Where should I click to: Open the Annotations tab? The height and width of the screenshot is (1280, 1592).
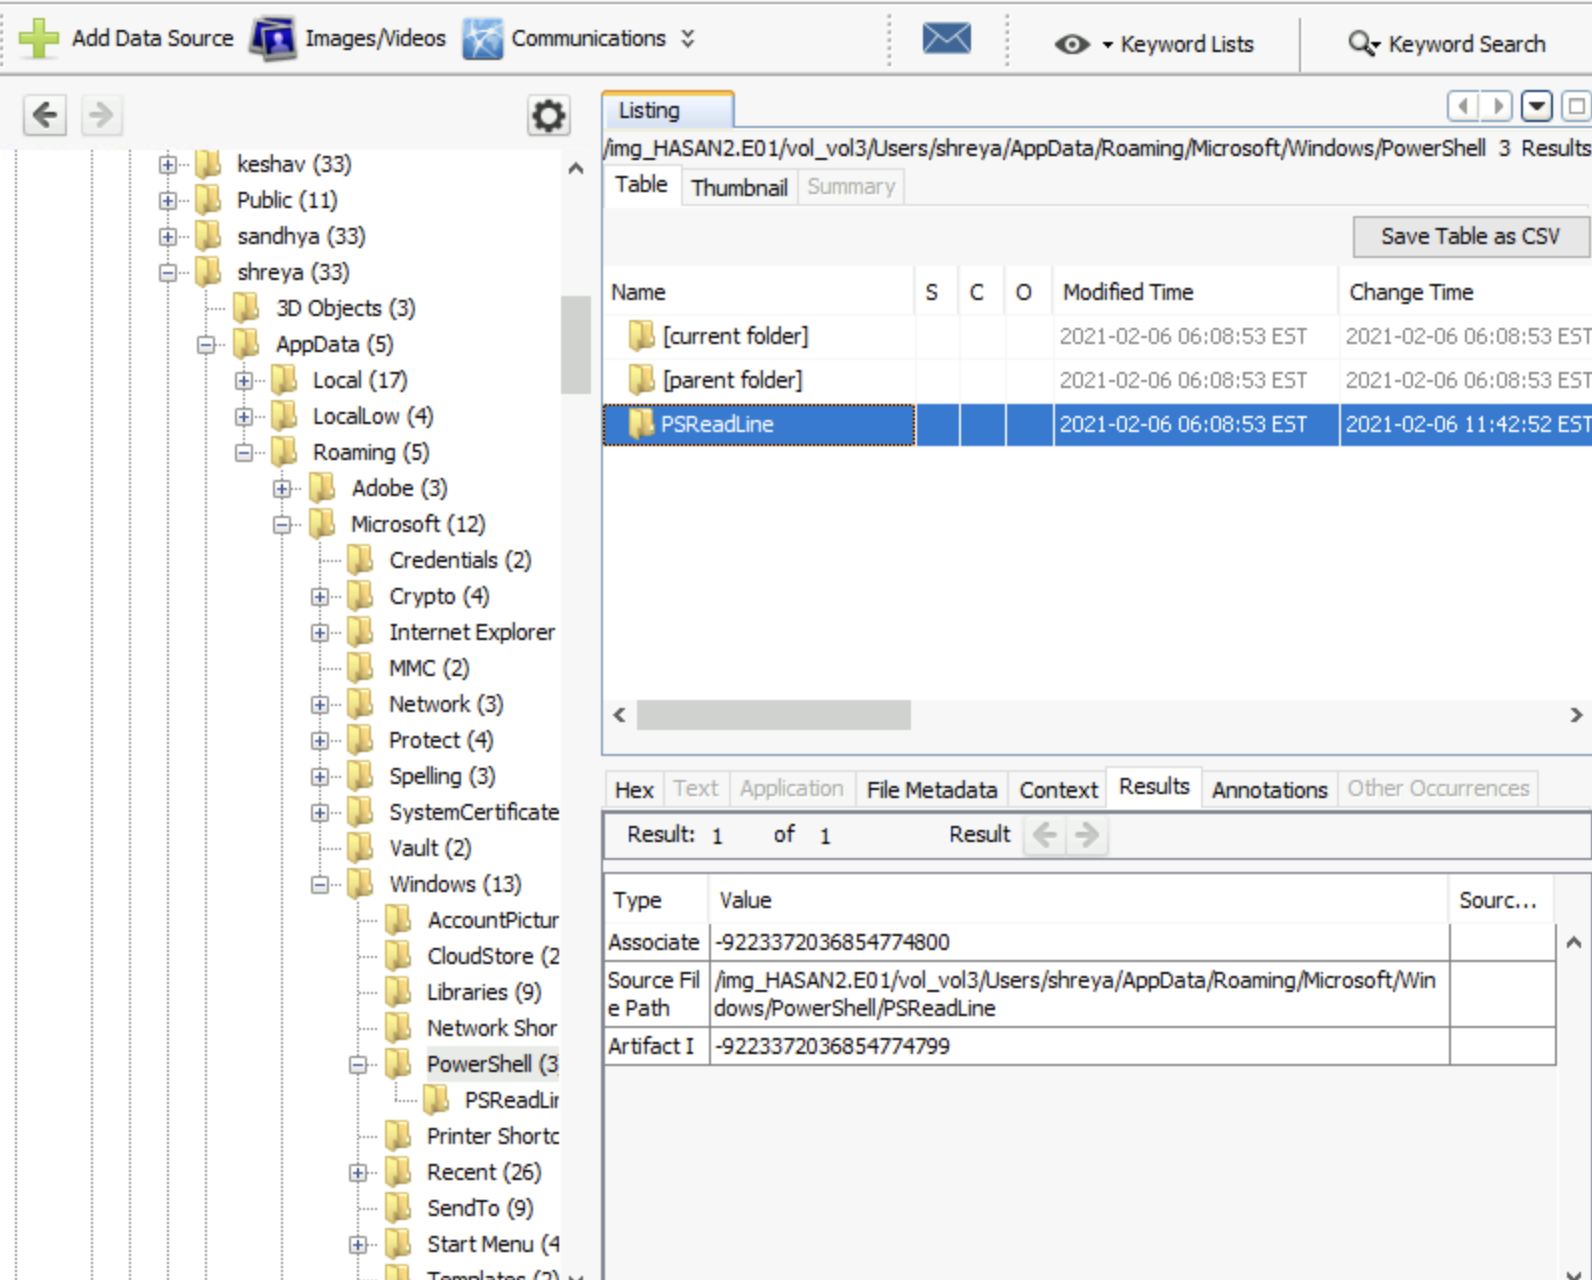pyautogui.click(x=1269, y=789)
